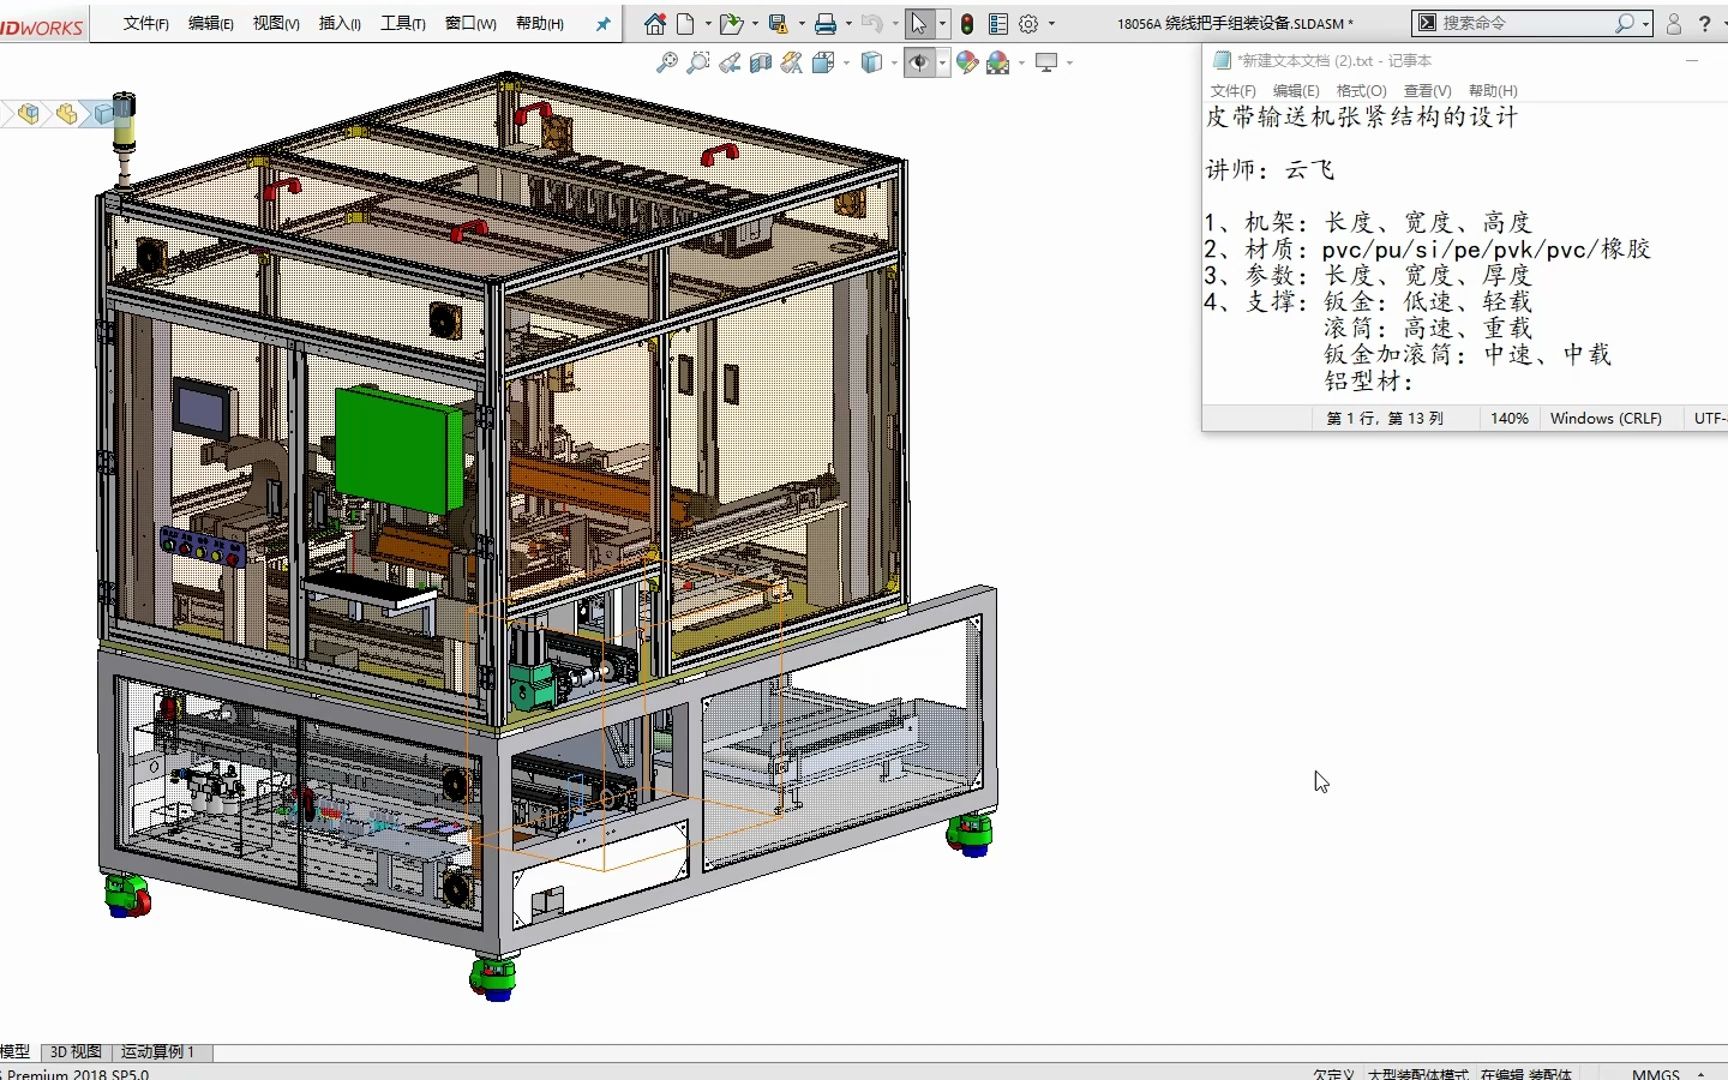1728x1080 pixels.
Task: Toggle the Select cursor tool
Action: [918, 23]
